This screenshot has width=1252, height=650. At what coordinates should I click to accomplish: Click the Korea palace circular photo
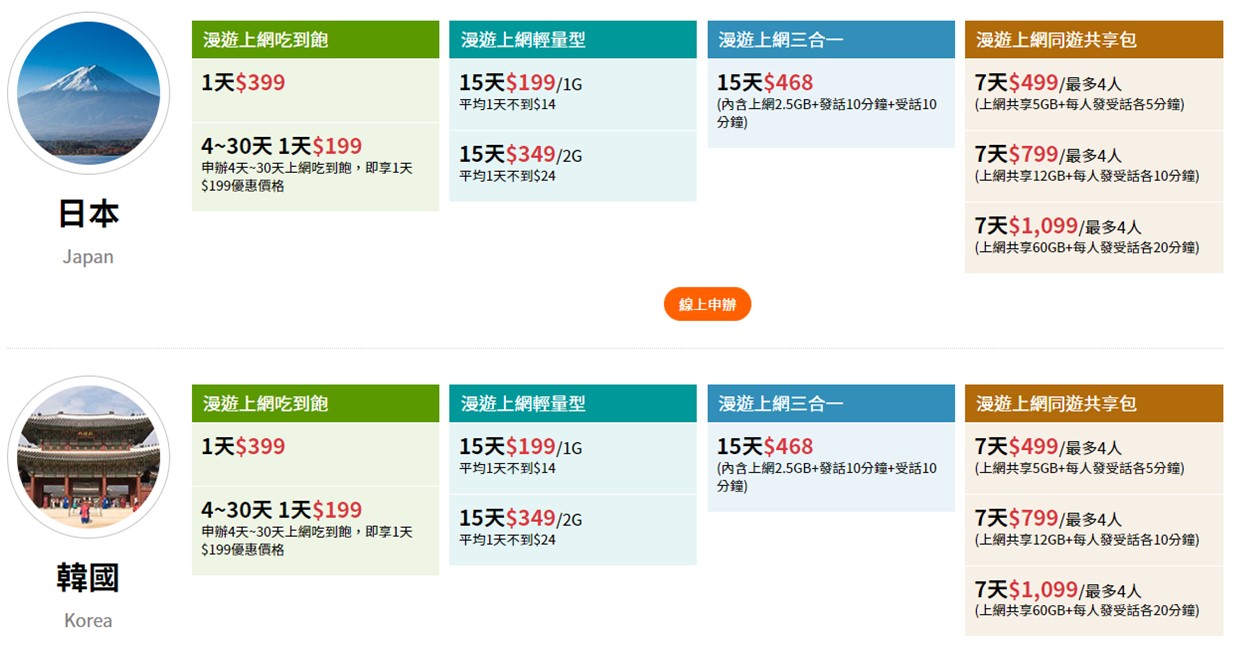[x=88, y=457]
